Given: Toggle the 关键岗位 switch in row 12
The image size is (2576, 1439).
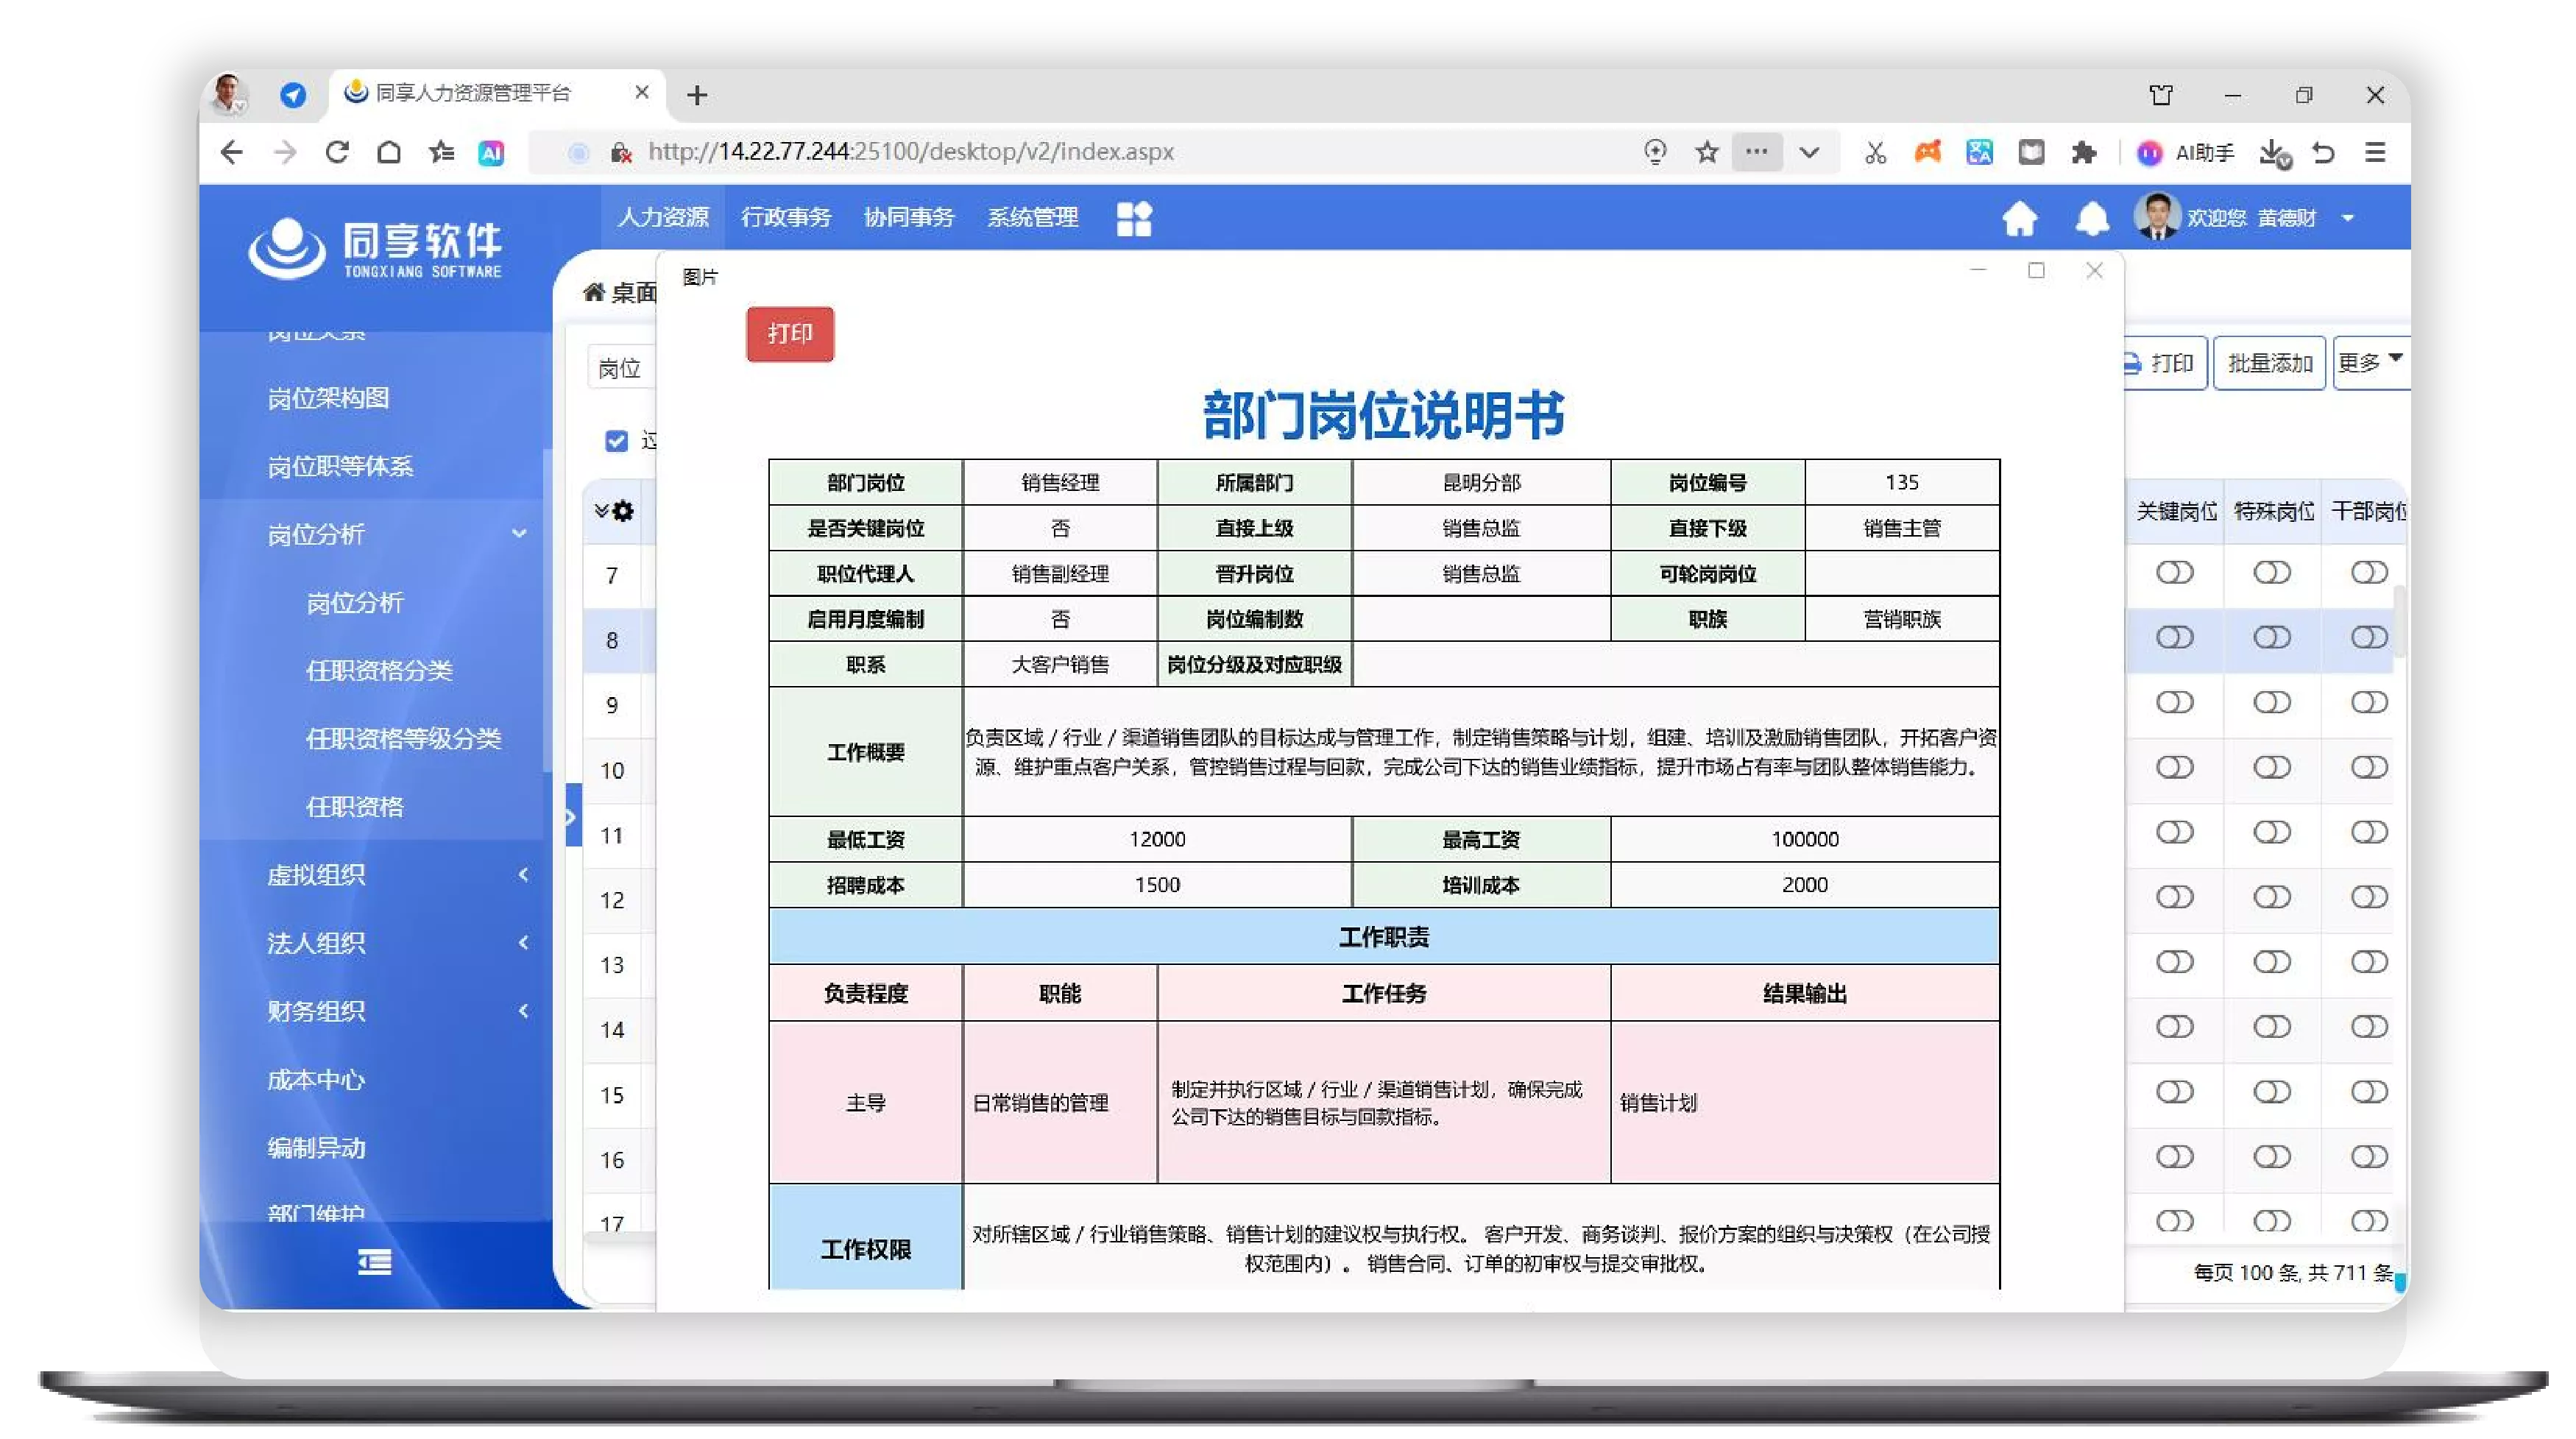Looking at the screenshot, I should (x=2175, y=897).
